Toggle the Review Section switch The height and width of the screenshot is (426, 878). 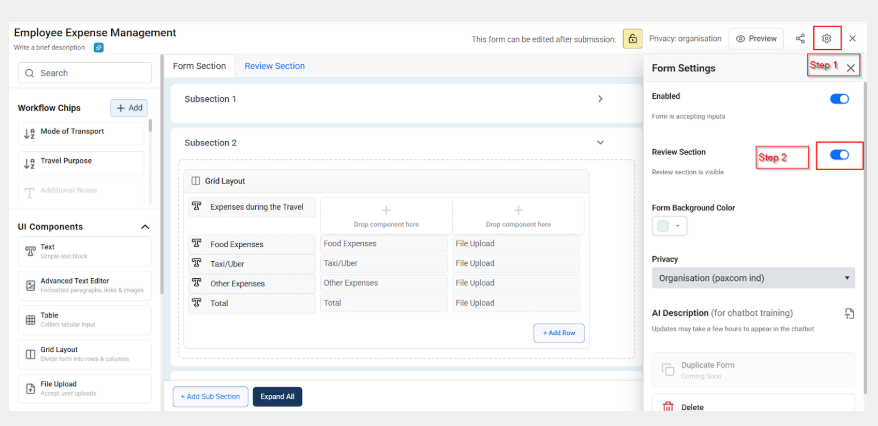click(839, 155)
